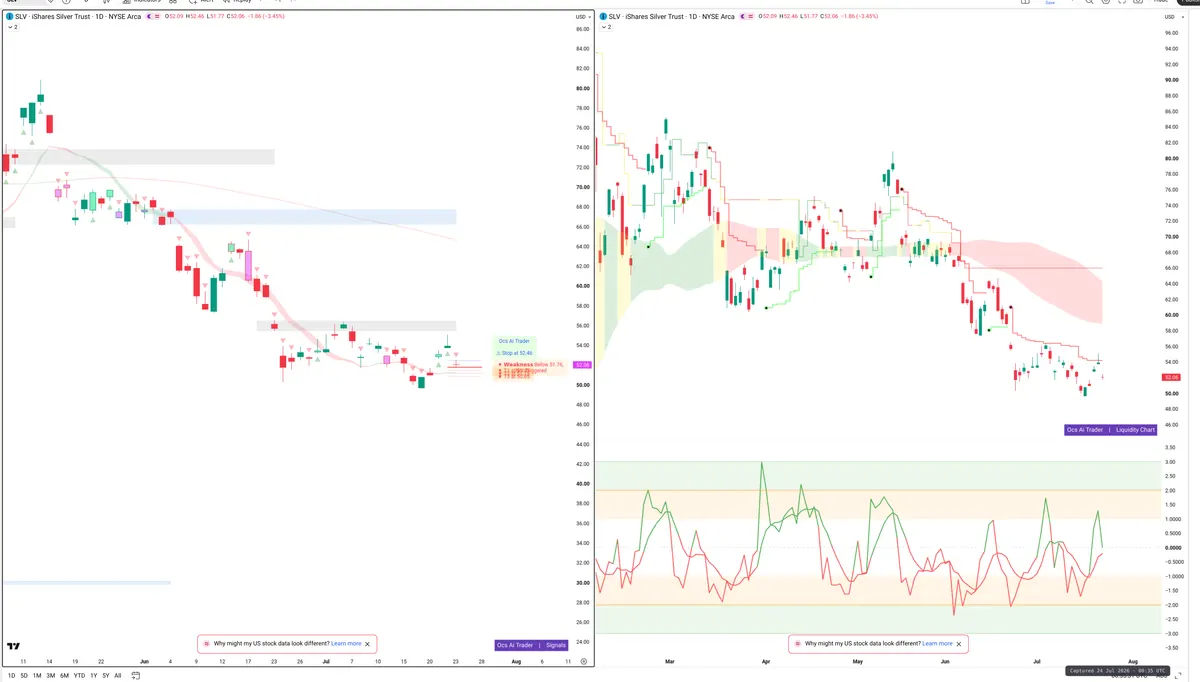Select the 3M time range
Screen dimensions: 1200x682
[50, 676]
